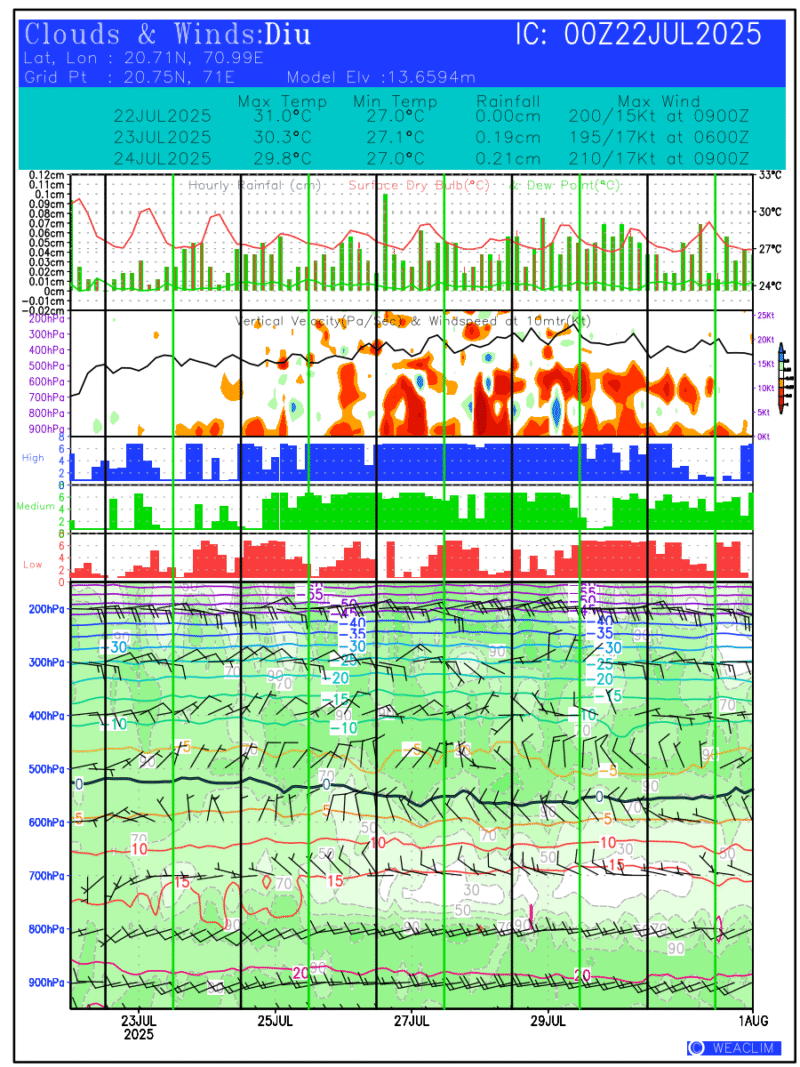The width and height of the screenshot is (800, 1067).
Task: Click the green "Dew Point(°C)" legend label
Action: coord(570,185)
